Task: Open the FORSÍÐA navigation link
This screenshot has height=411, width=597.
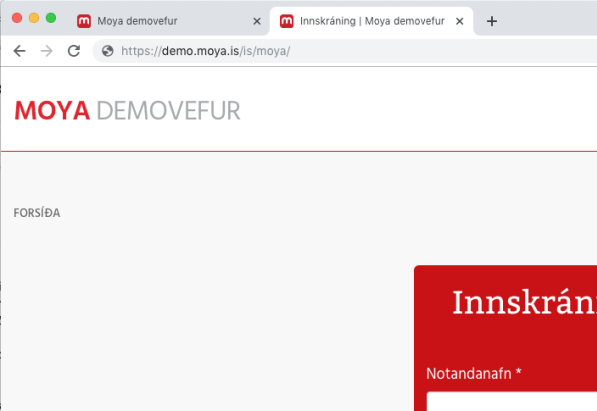Action: (37, 213)
